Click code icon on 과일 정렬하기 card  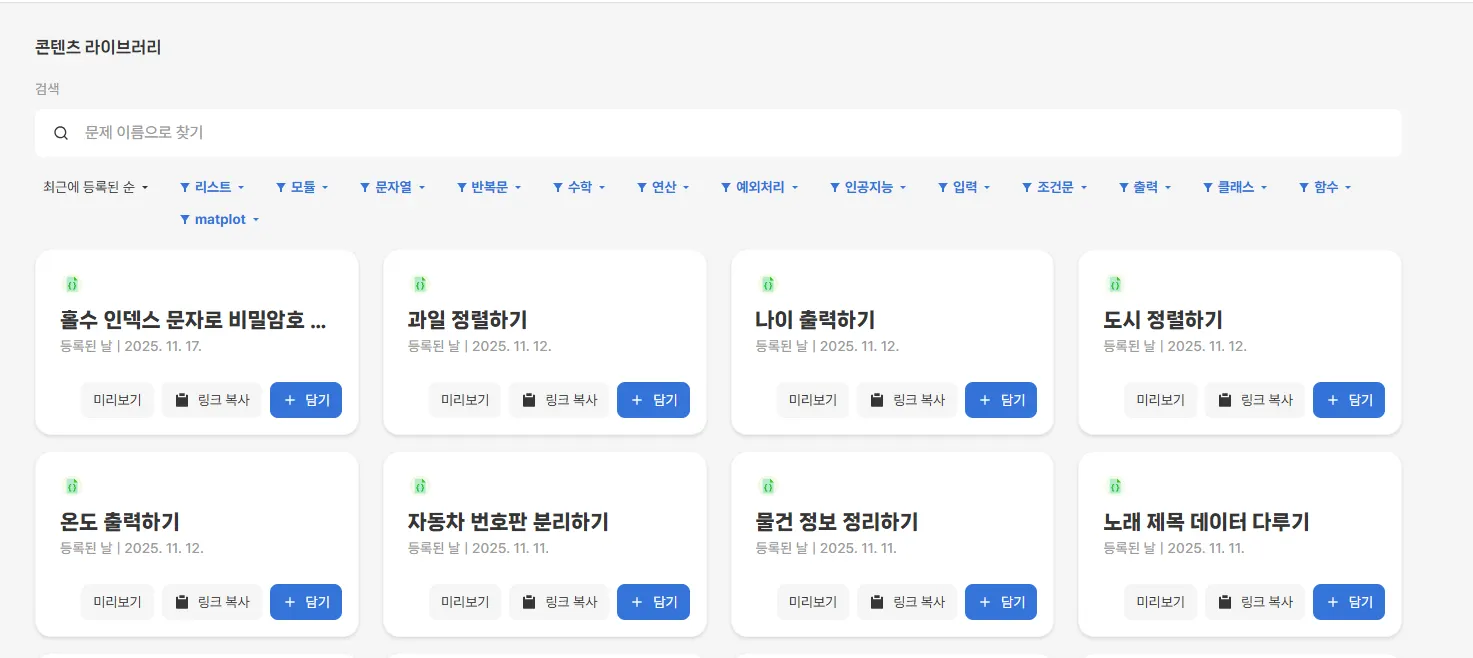(420, 284)
